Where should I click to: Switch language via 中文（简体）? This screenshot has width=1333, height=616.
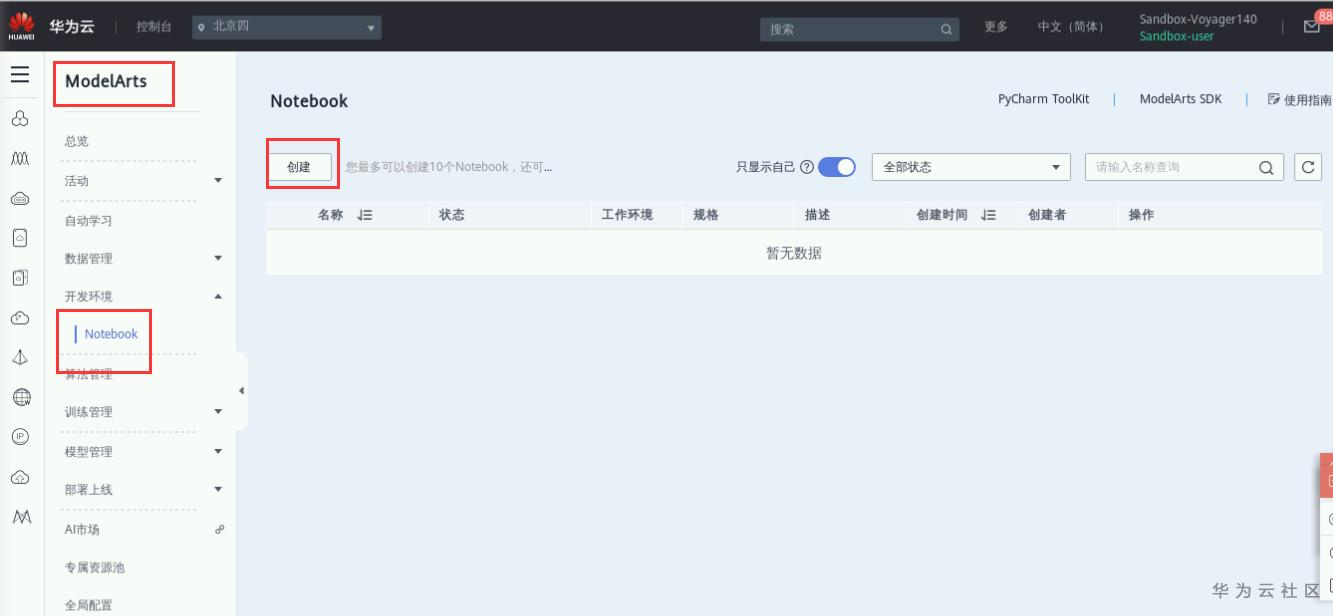point(1071,27)
